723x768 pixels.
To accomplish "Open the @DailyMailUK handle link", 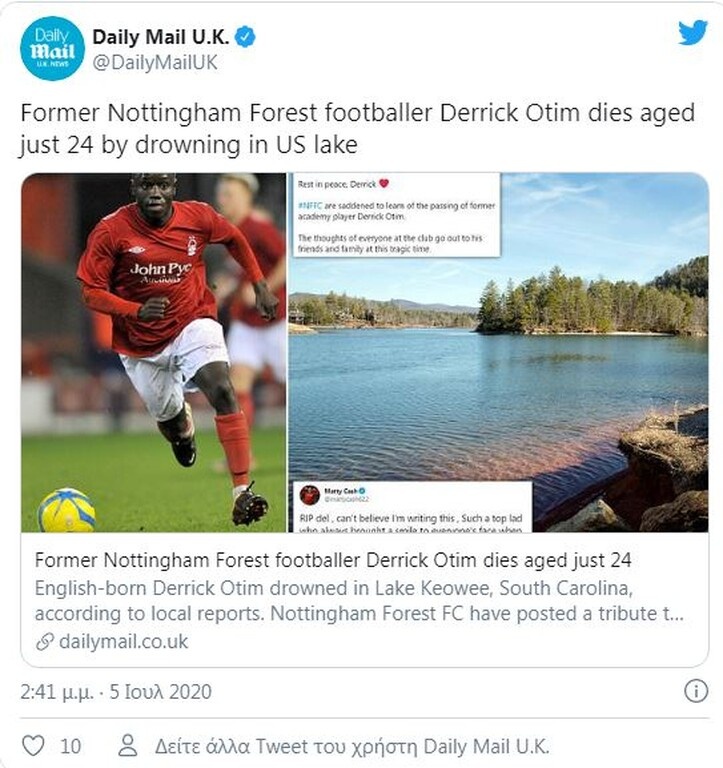I will [155, 62].
